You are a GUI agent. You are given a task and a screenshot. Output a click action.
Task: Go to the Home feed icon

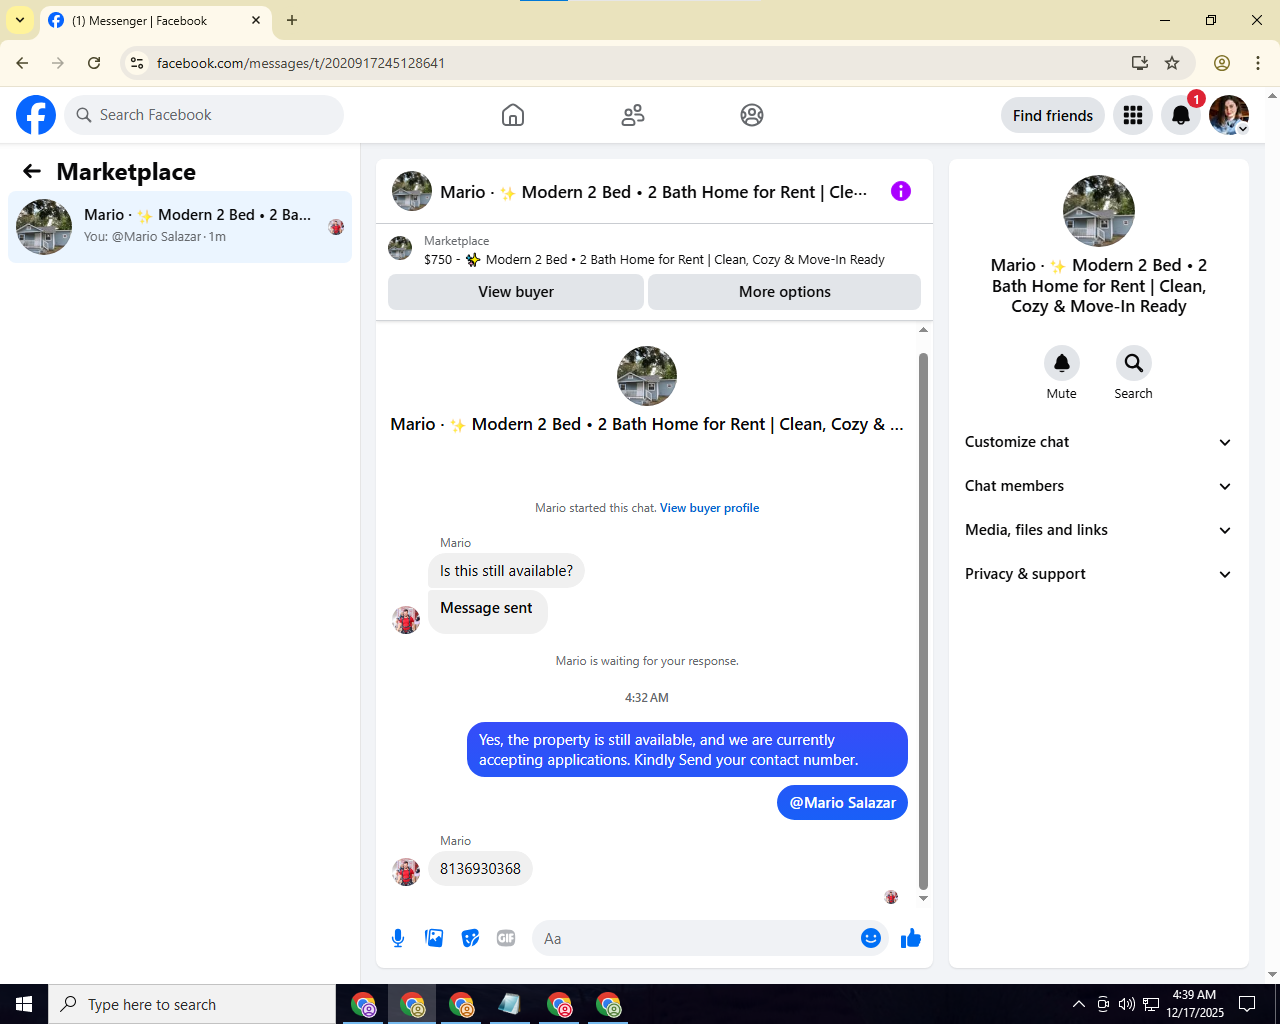tap(513, 115)
